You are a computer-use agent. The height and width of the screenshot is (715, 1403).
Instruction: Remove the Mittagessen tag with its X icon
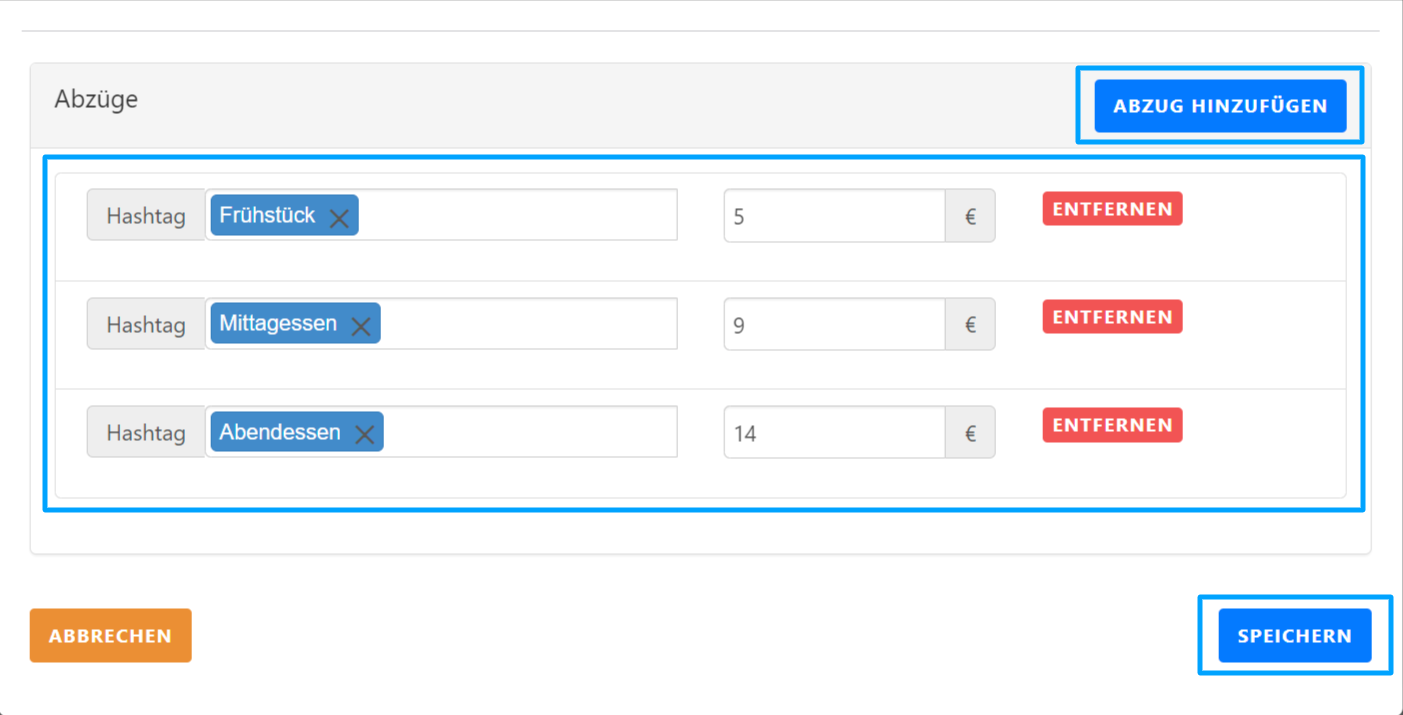pyautogui.click(x=361, y=326)
